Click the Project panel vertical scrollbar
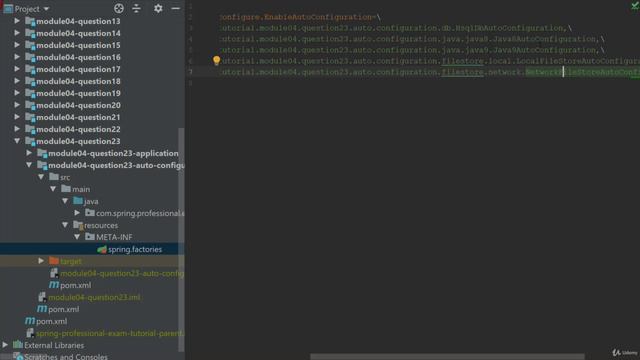 pos(181,239)
